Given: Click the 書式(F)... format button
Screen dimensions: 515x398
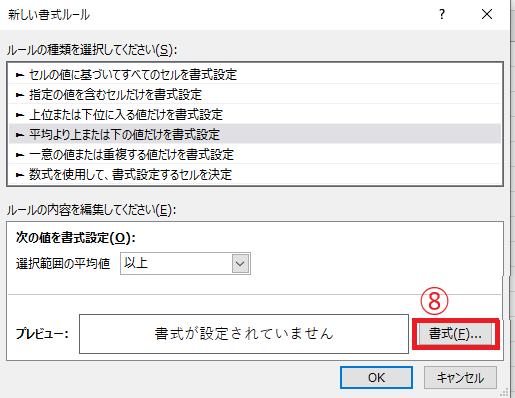Looking at the screenshot, I should 455,333.
